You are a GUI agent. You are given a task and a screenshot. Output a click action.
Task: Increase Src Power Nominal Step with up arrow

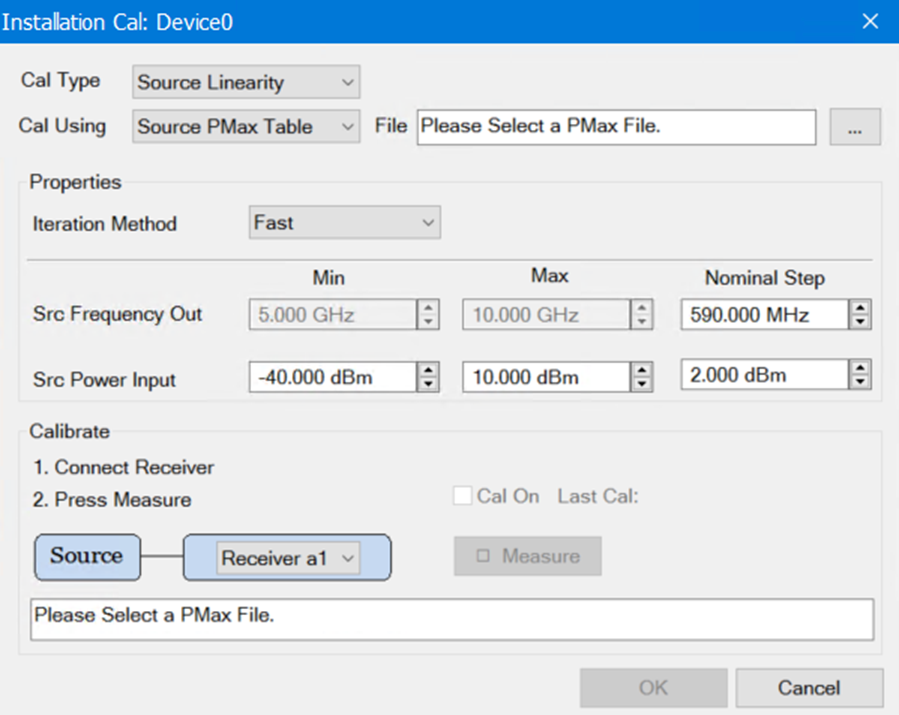(x=860, y=369)
